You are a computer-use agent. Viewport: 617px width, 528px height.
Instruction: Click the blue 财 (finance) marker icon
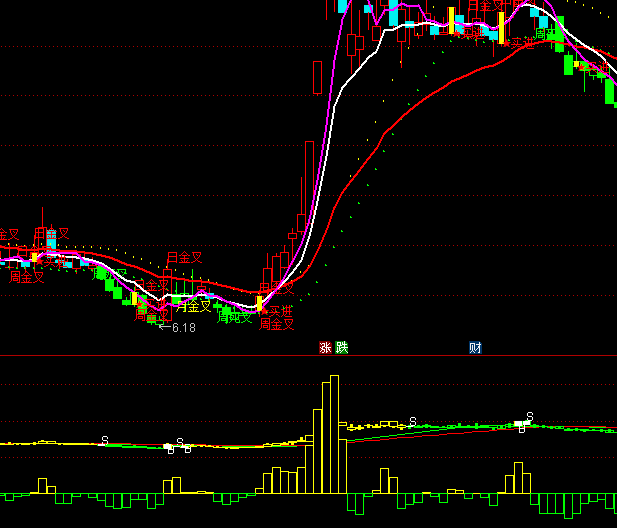(x=475, y=348)
